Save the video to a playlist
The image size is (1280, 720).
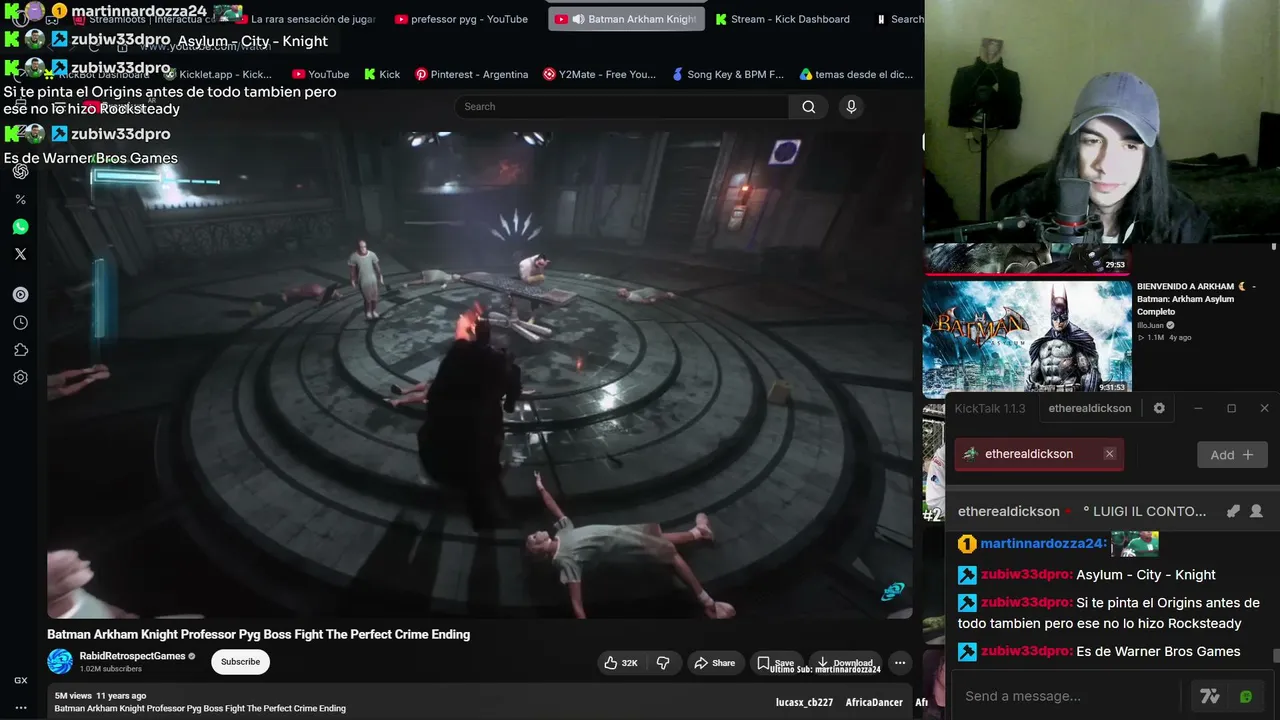(x=776, y=663)
